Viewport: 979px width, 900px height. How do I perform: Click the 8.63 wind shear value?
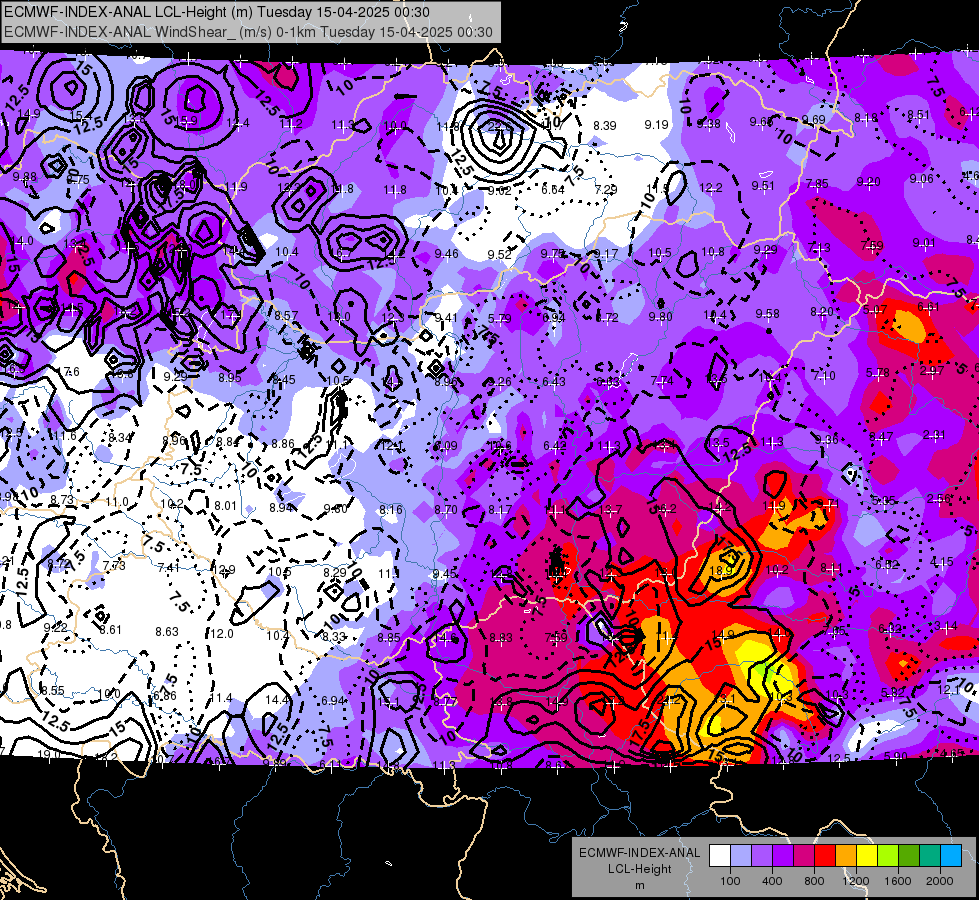tap(167, 631)
